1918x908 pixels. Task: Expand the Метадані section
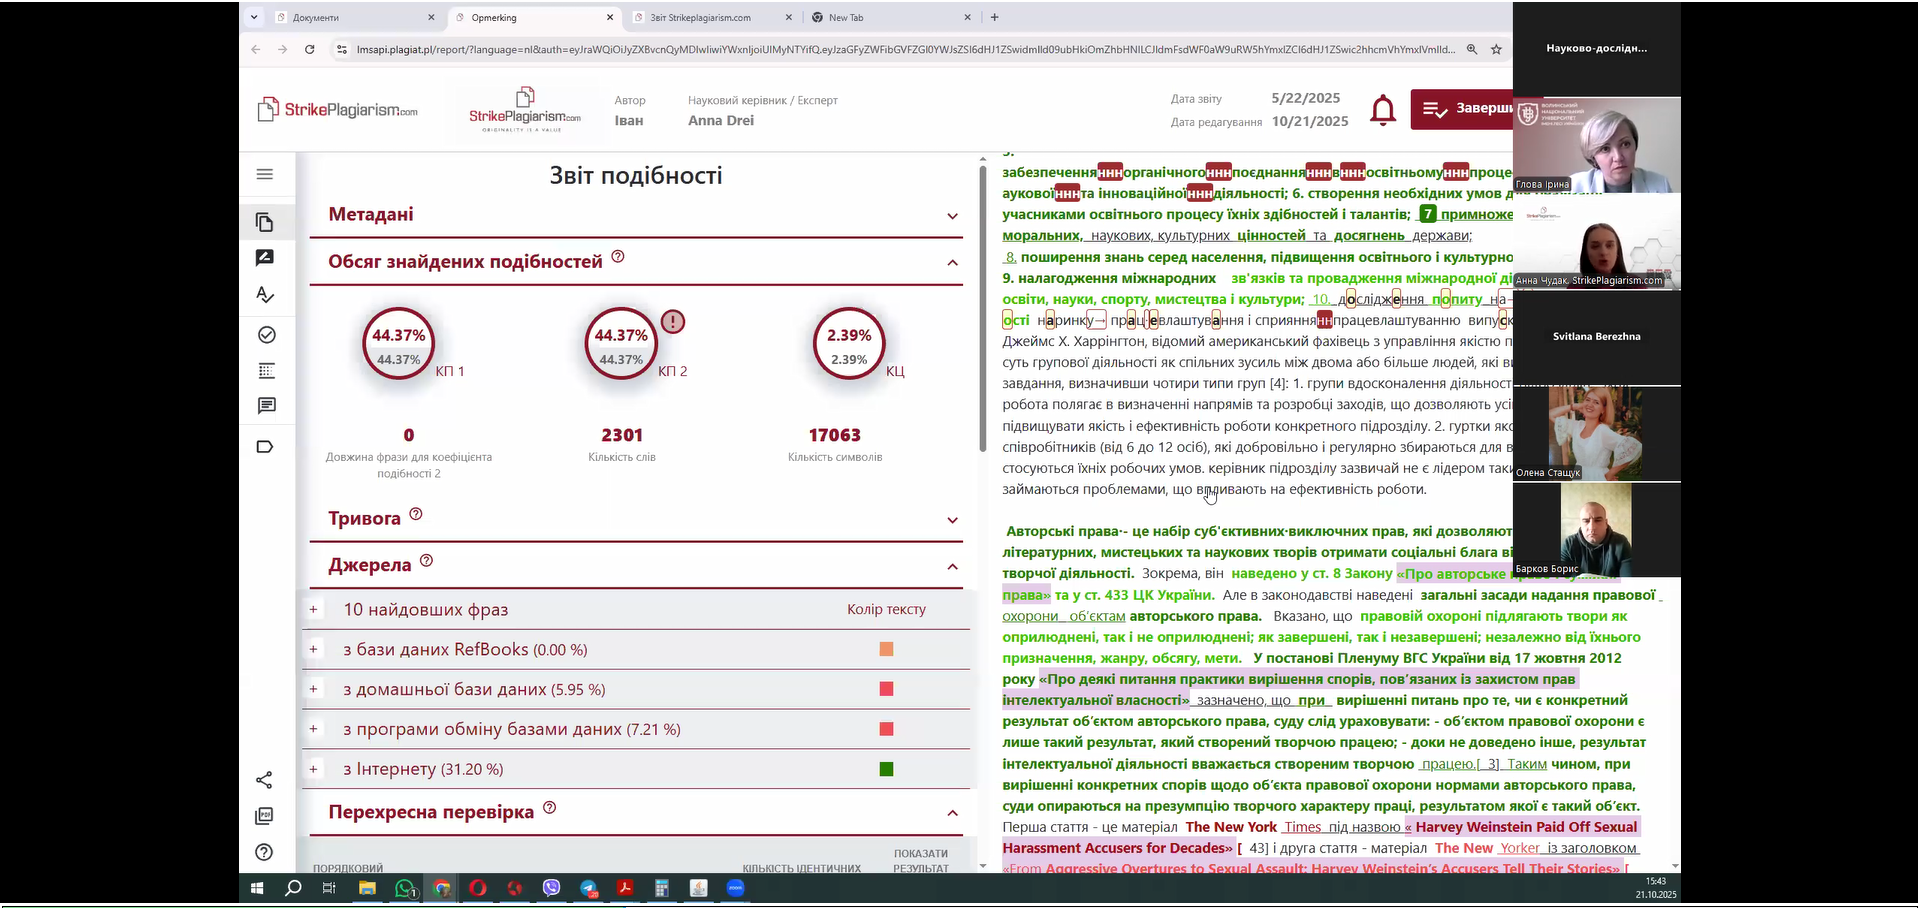coord(952,216)
